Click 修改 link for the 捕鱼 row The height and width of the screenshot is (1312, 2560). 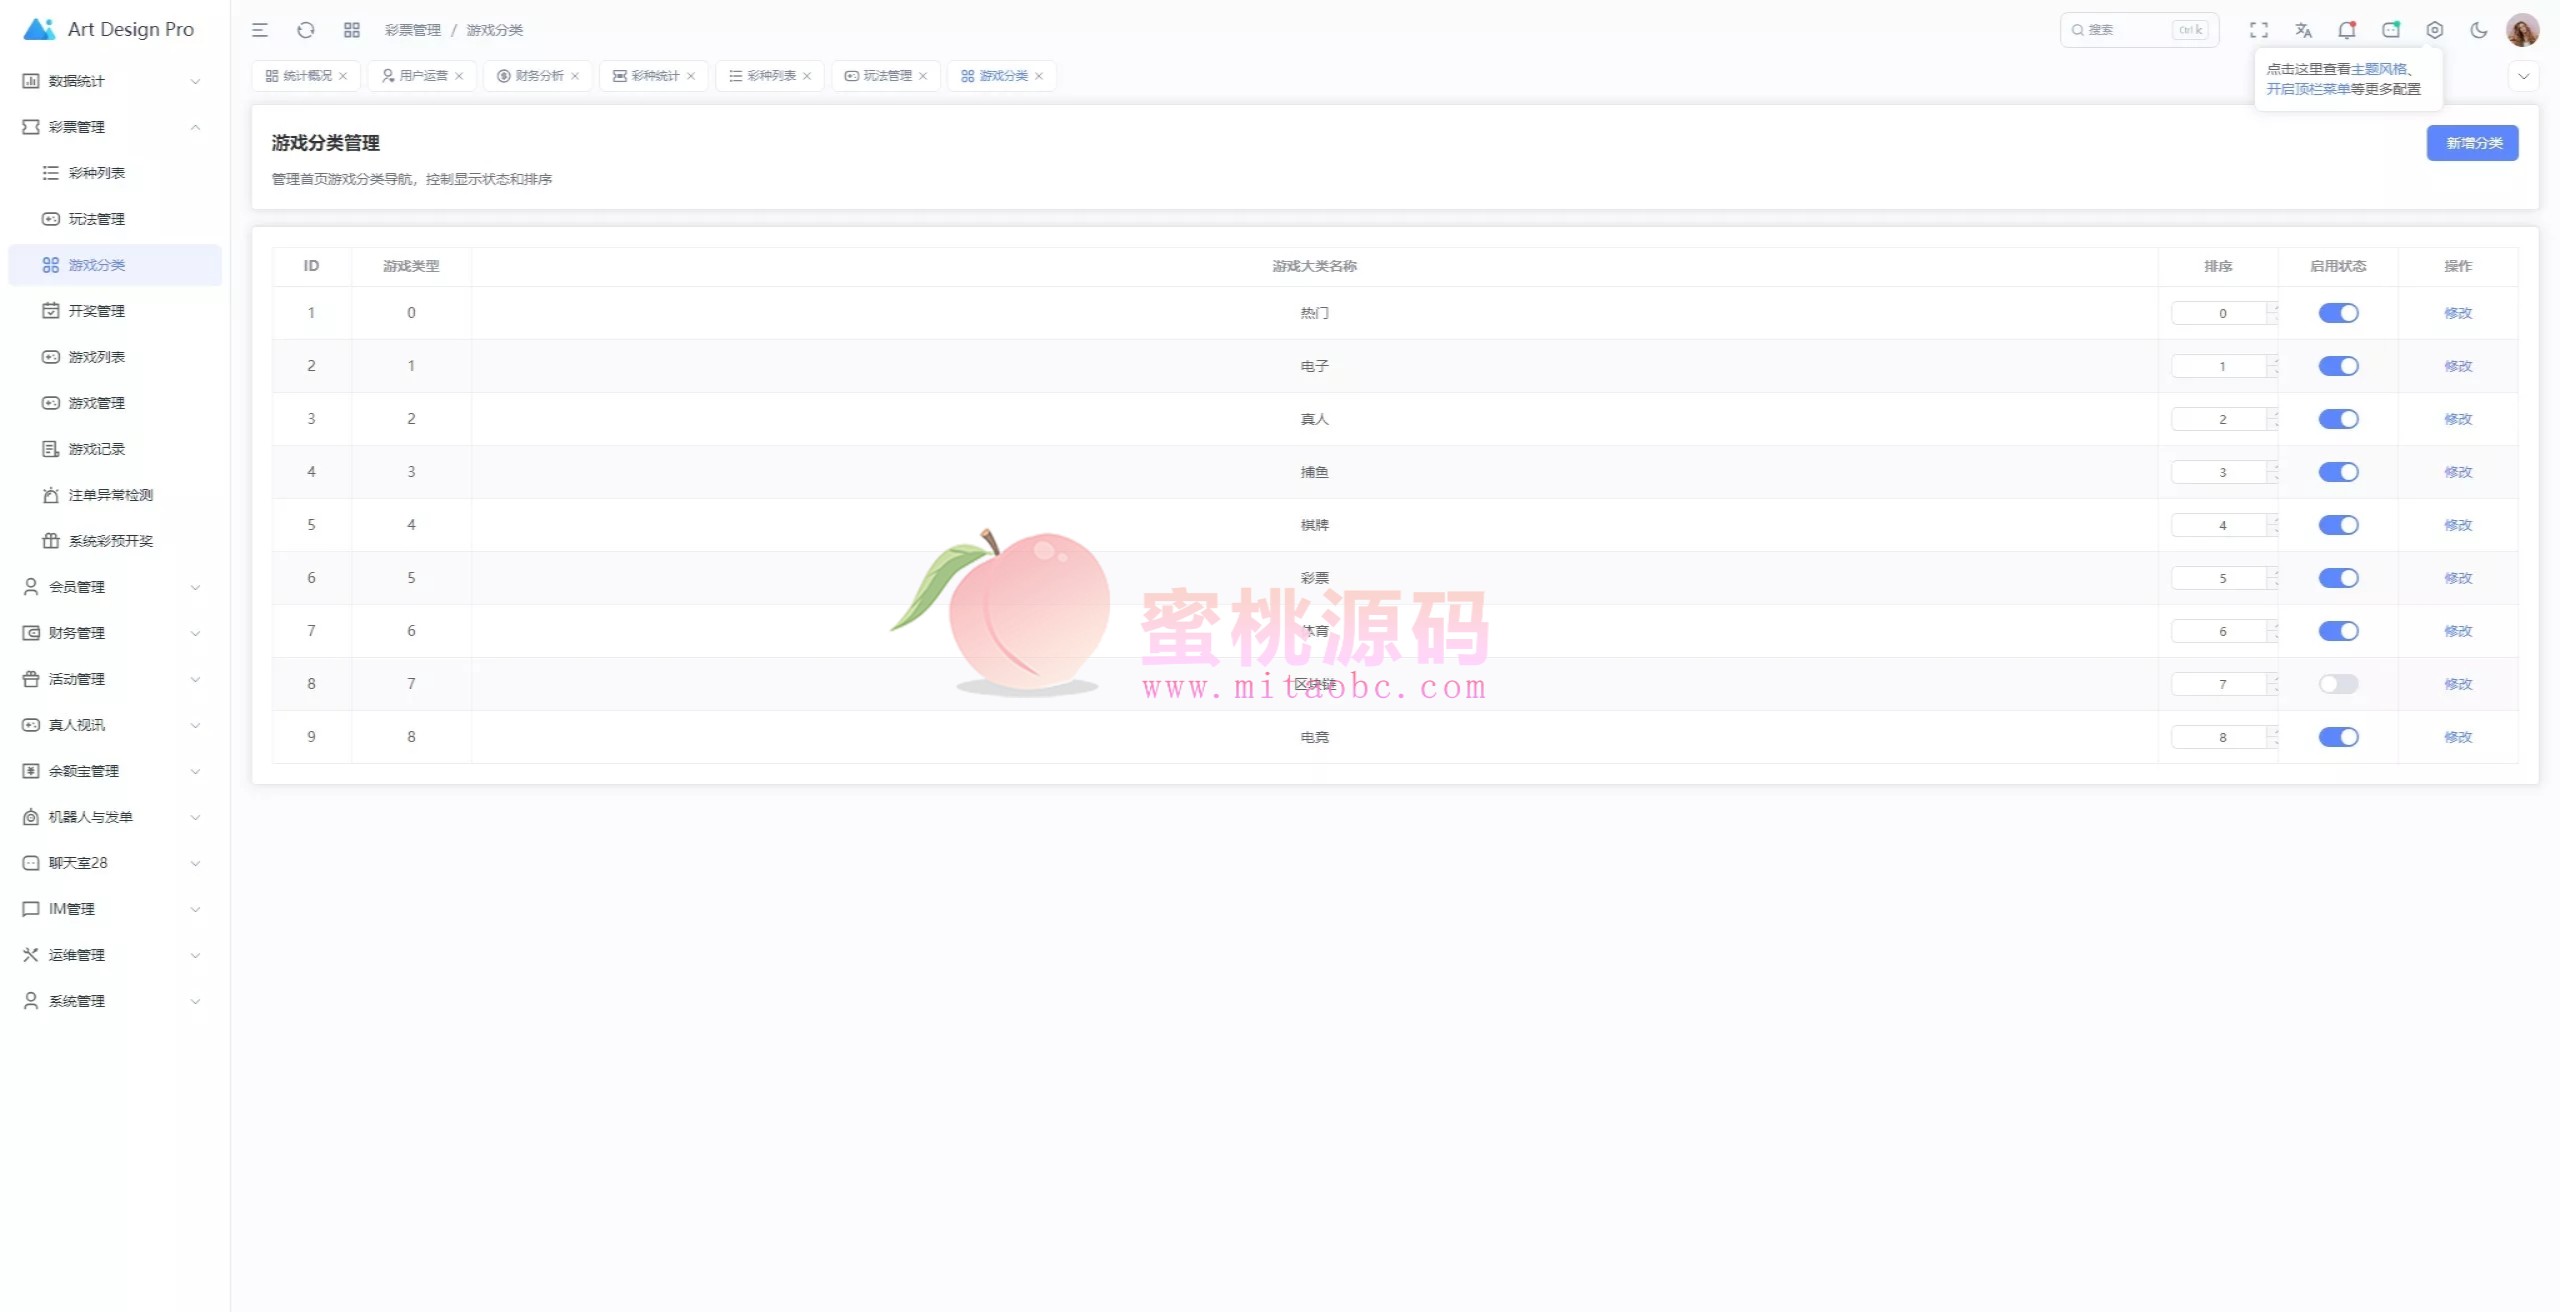click(x=2457, y=472)
